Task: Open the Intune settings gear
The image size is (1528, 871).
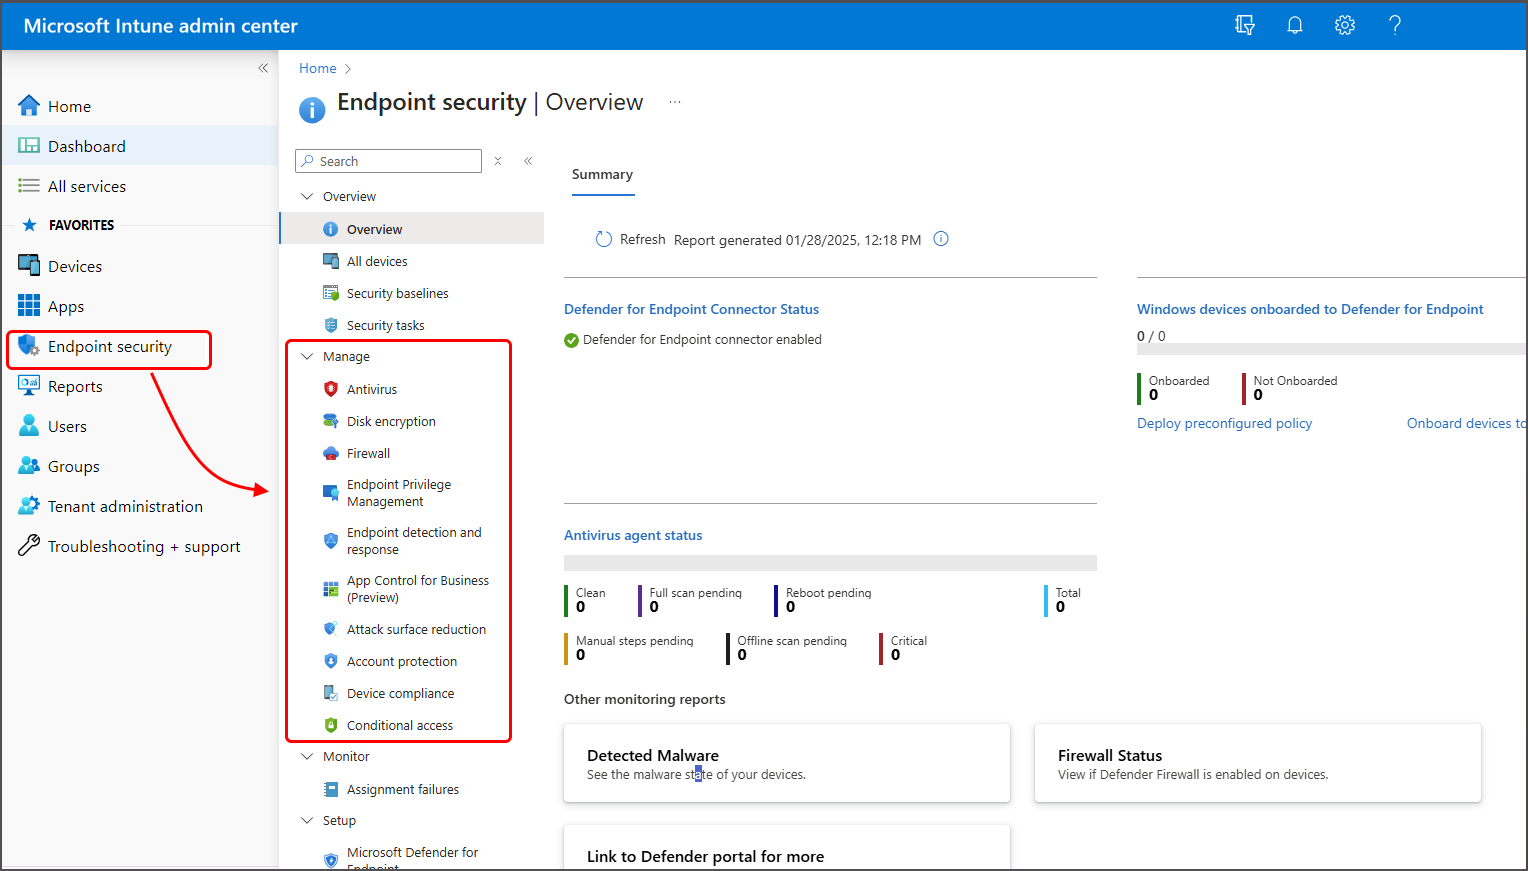Action: pyautogui.click(x=1344, y=25)
